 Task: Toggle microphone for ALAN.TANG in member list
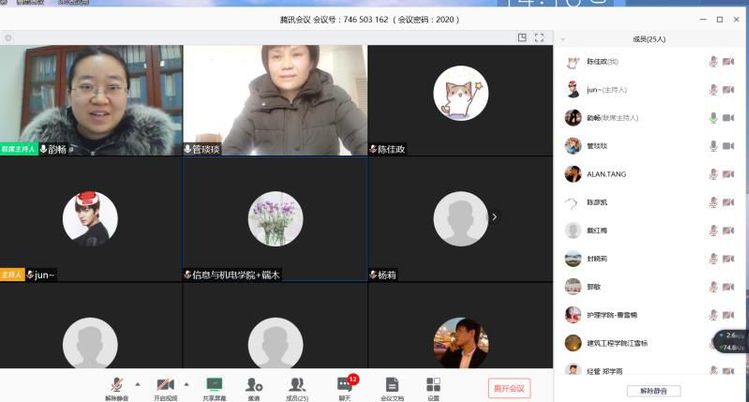pos(714,174)
